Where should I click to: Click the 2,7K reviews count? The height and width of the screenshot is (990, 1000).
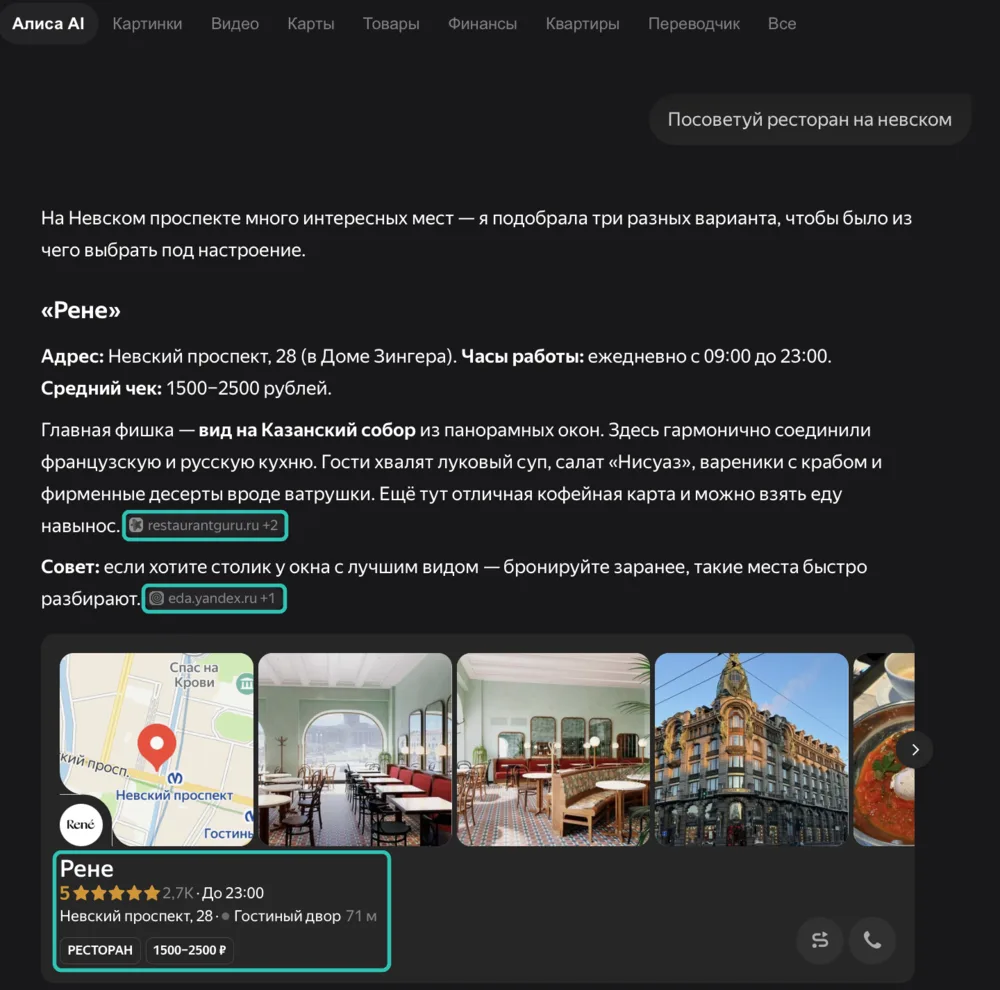click(177, 893)
